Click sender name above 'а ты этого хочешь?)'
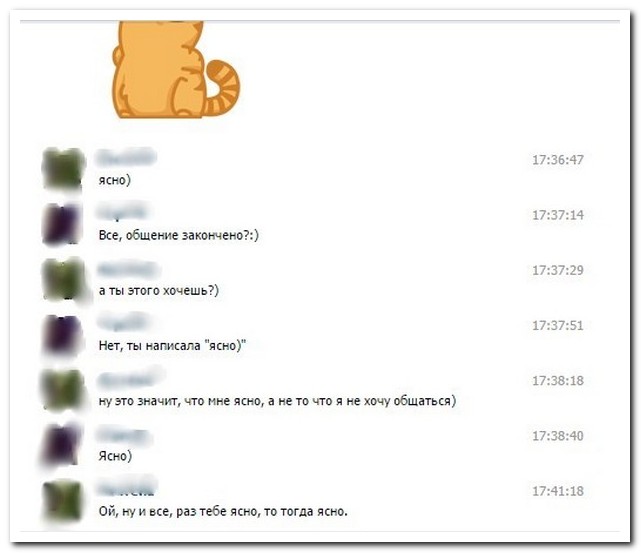The image size is (641, 553). point(128,269)
